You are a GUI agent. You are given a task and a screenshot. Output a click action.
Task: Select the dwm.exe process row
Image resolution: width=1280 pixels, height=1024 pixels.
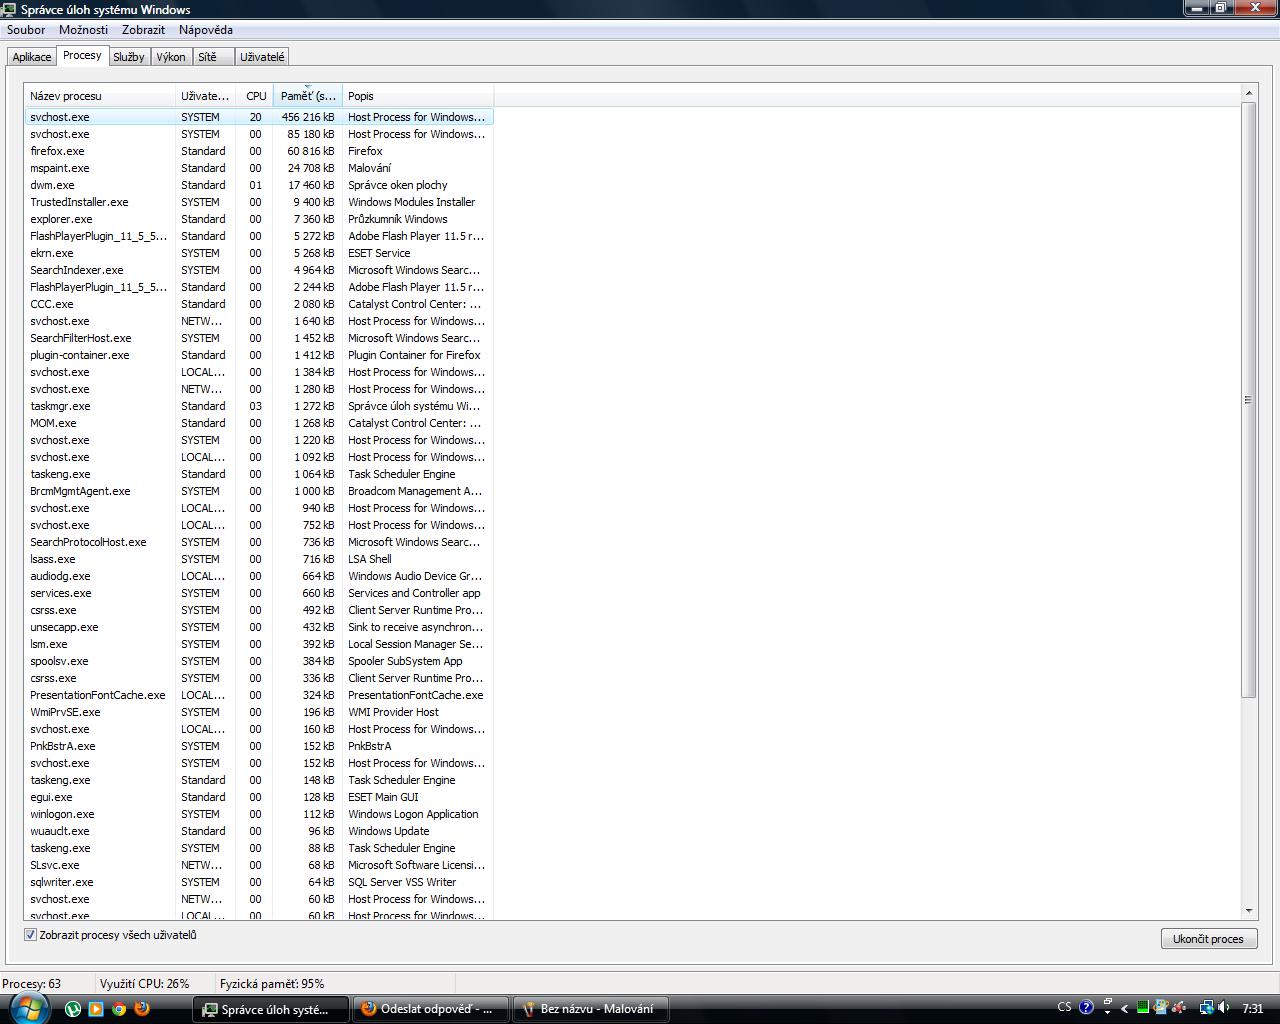click(x=259, y=185)
